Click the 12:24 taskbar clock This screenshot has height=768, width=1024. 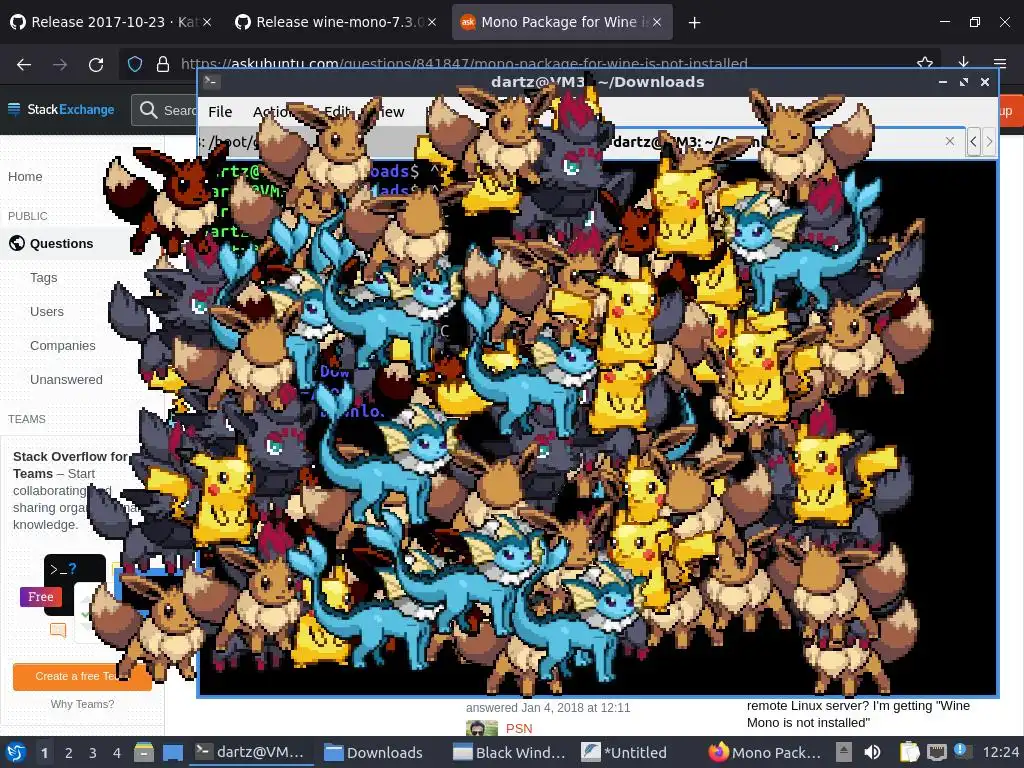click(x=1000, y=752)
